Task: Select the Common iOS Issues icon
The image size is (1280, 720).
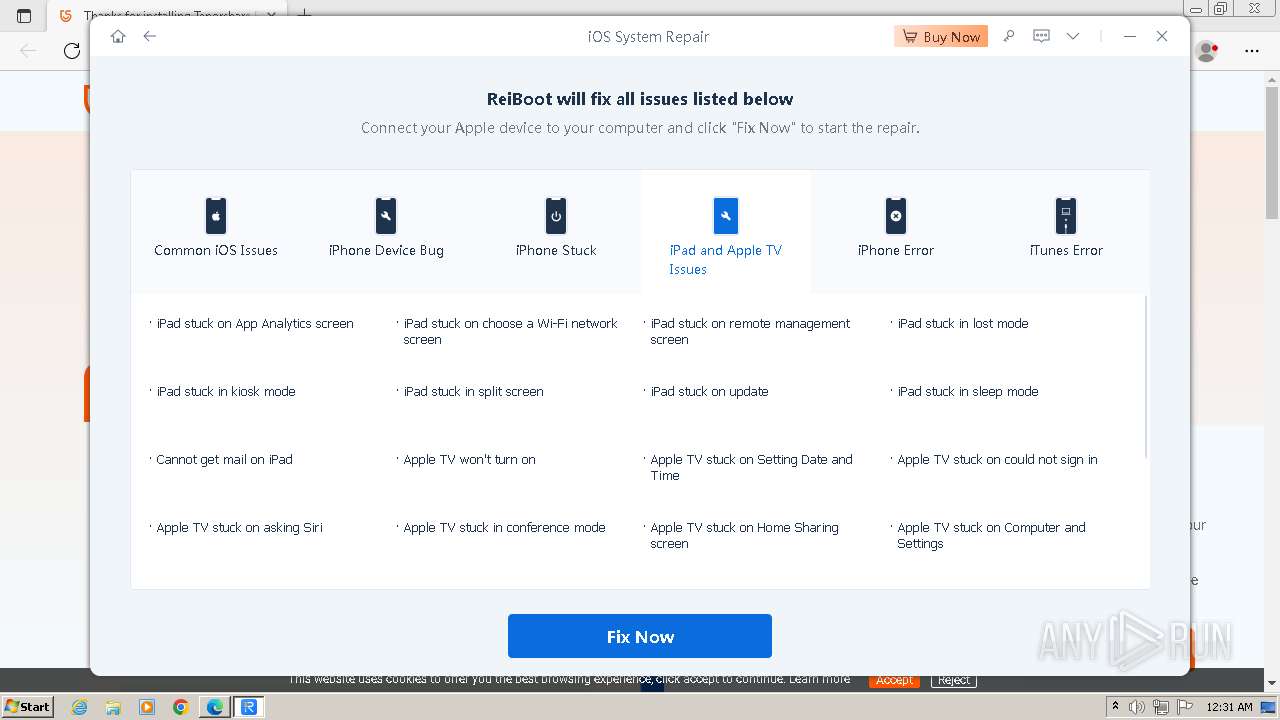Action: (216, 215)
